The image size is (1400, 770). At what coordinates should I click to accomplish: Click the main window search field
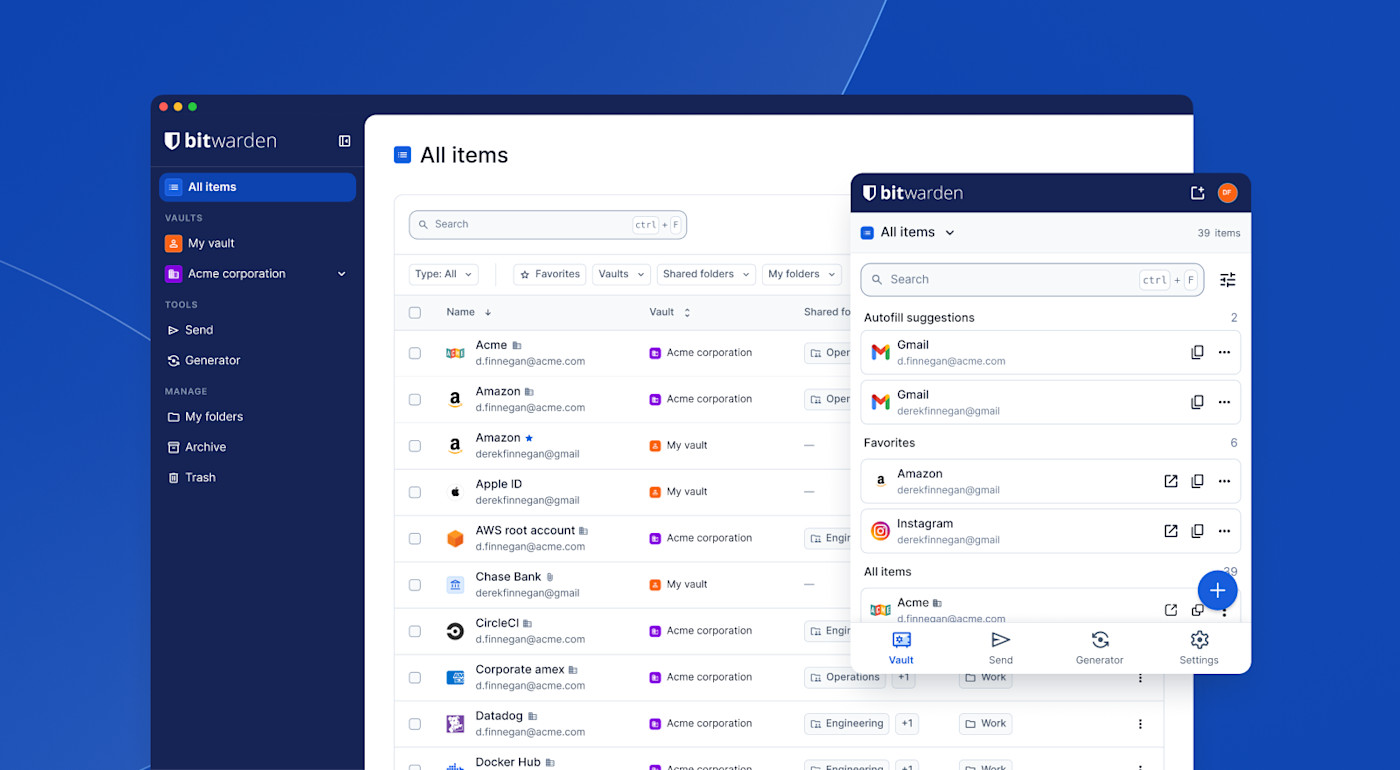coord(548,225)
